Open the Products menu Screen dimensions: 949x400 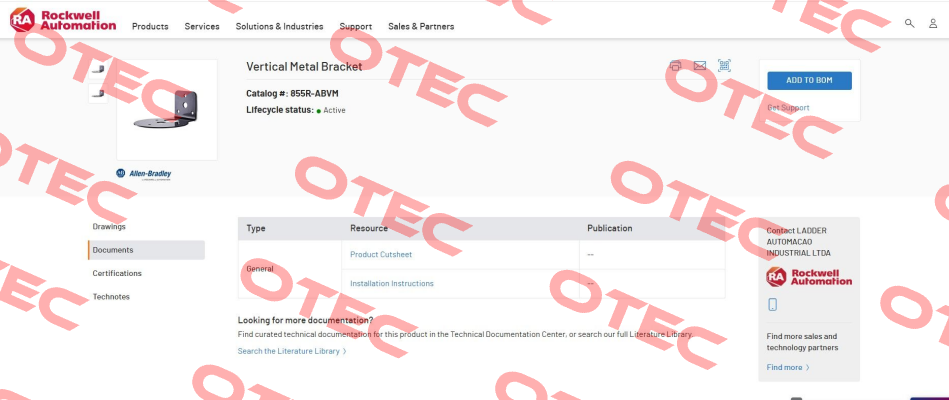(x=150, y=27)
